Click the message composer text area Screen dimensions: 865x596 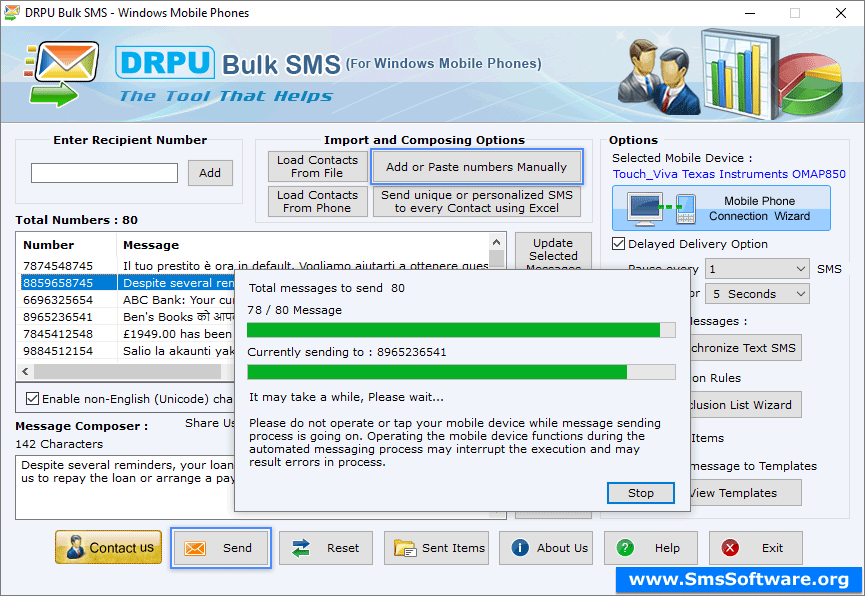click(x=126, y=487)
